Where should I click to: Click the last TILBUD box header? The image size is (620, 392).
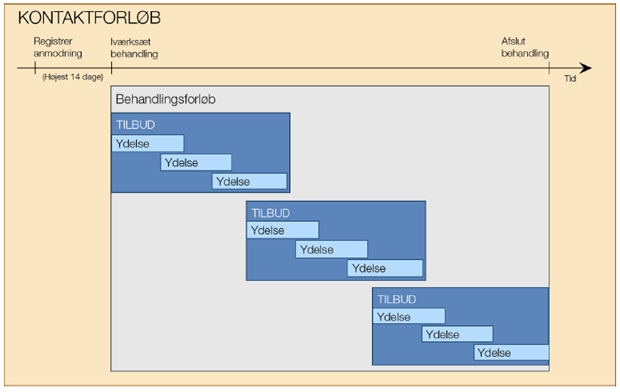pyautogui.click(x=396, y=299)
